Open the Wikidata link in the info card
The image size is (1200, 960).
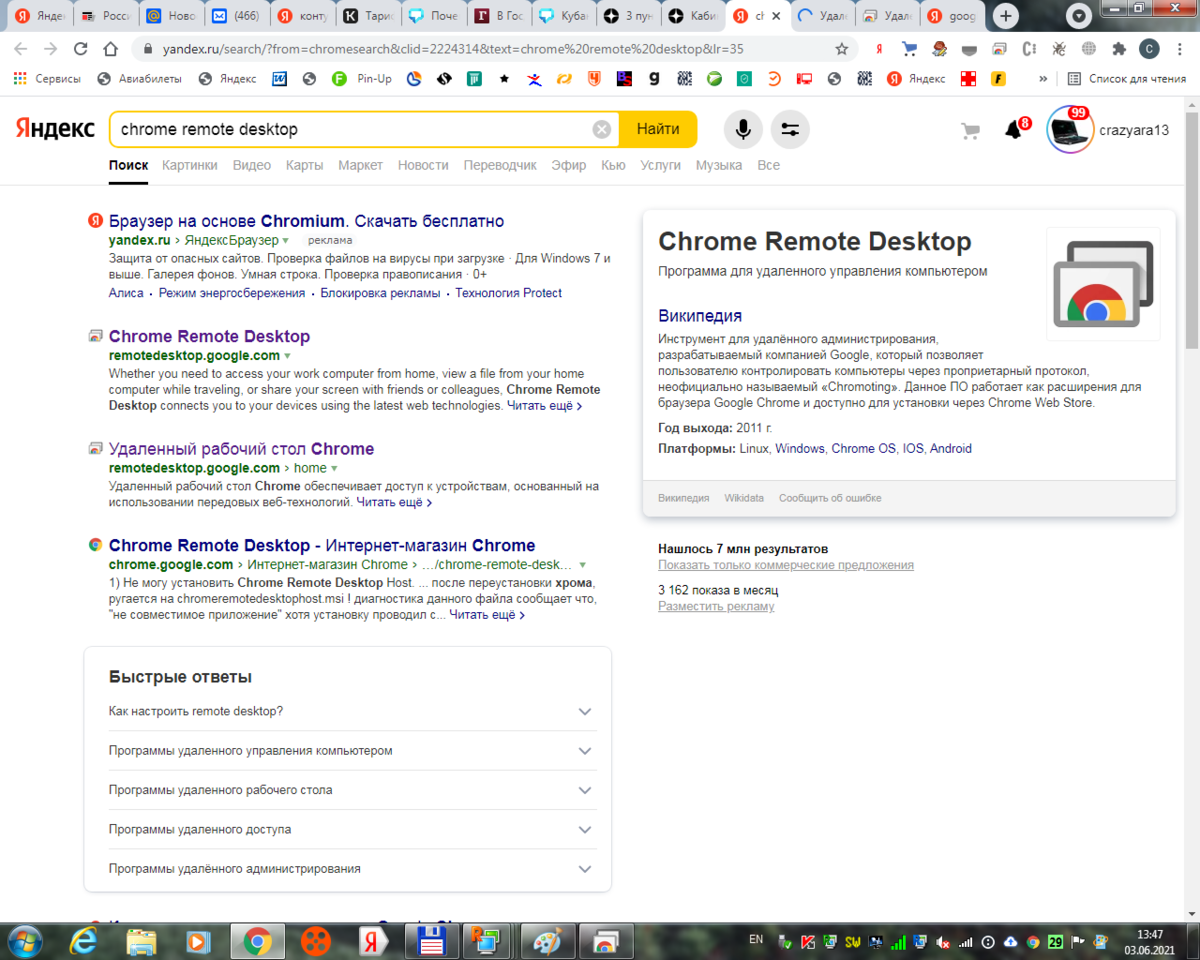pyautogui.click(x=744, y=498)
